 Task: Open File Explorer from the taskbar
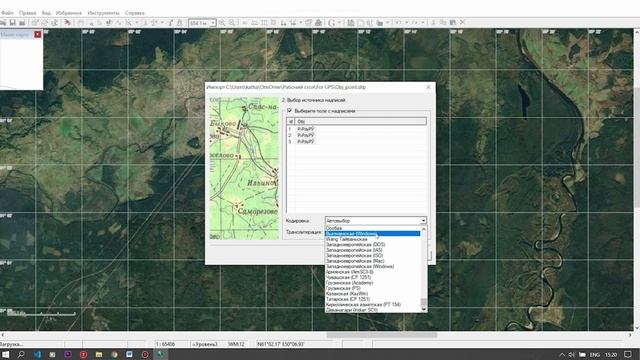99,355
